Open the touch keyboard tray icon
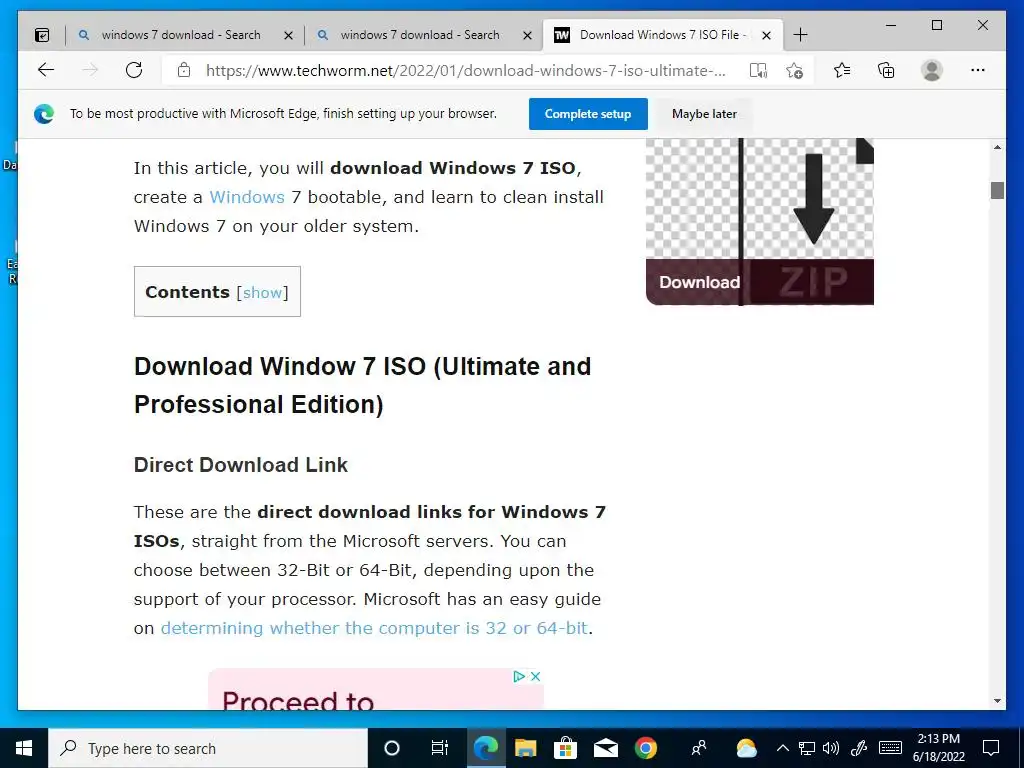This screenshot has width=1024, height=768. (x=891, y=748)
